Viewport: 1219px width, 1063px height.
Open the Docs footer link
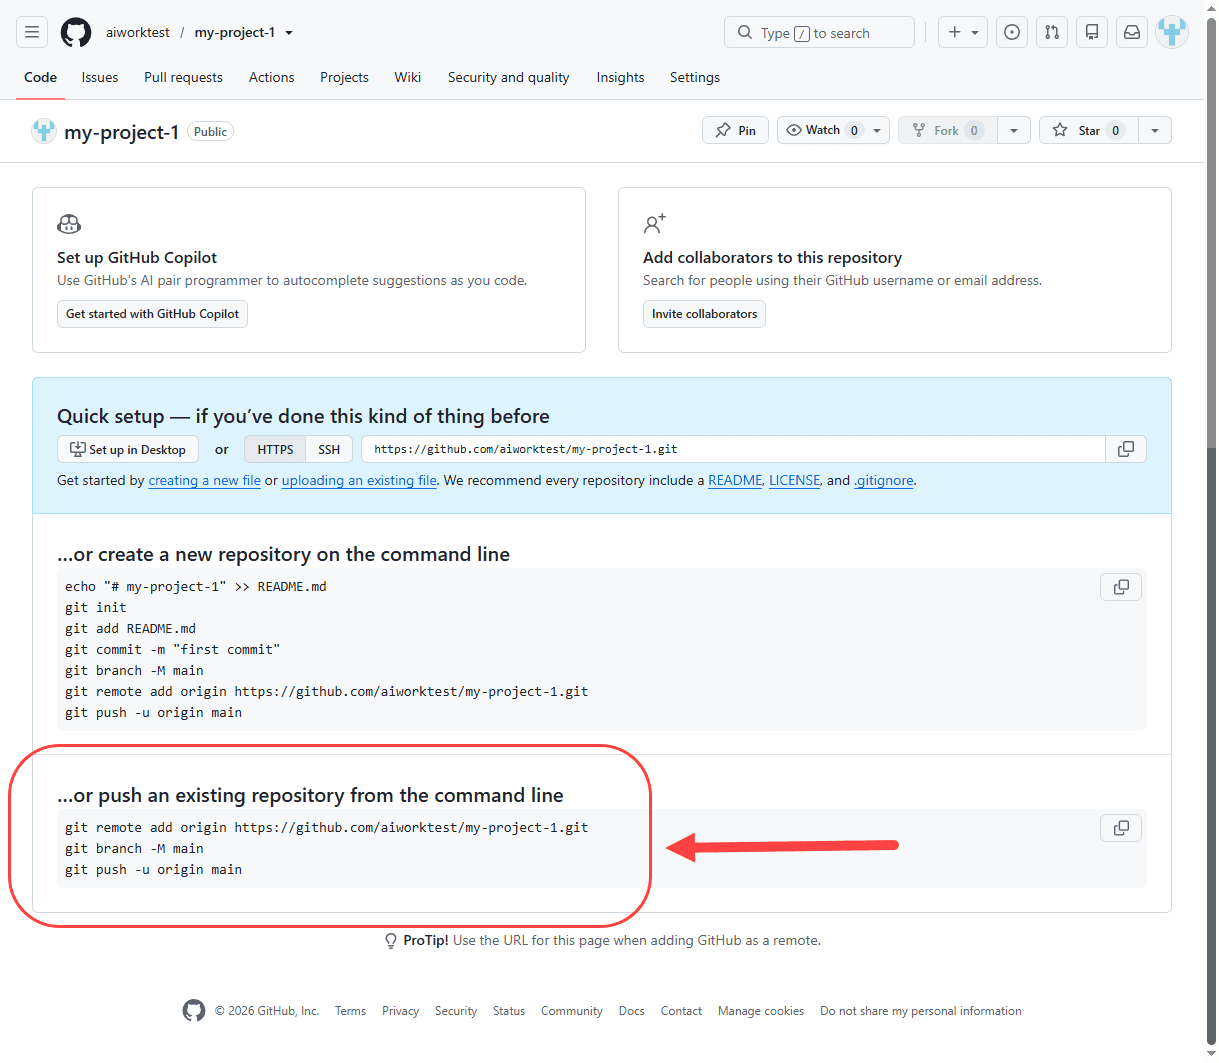click(x=632, y=1011)
